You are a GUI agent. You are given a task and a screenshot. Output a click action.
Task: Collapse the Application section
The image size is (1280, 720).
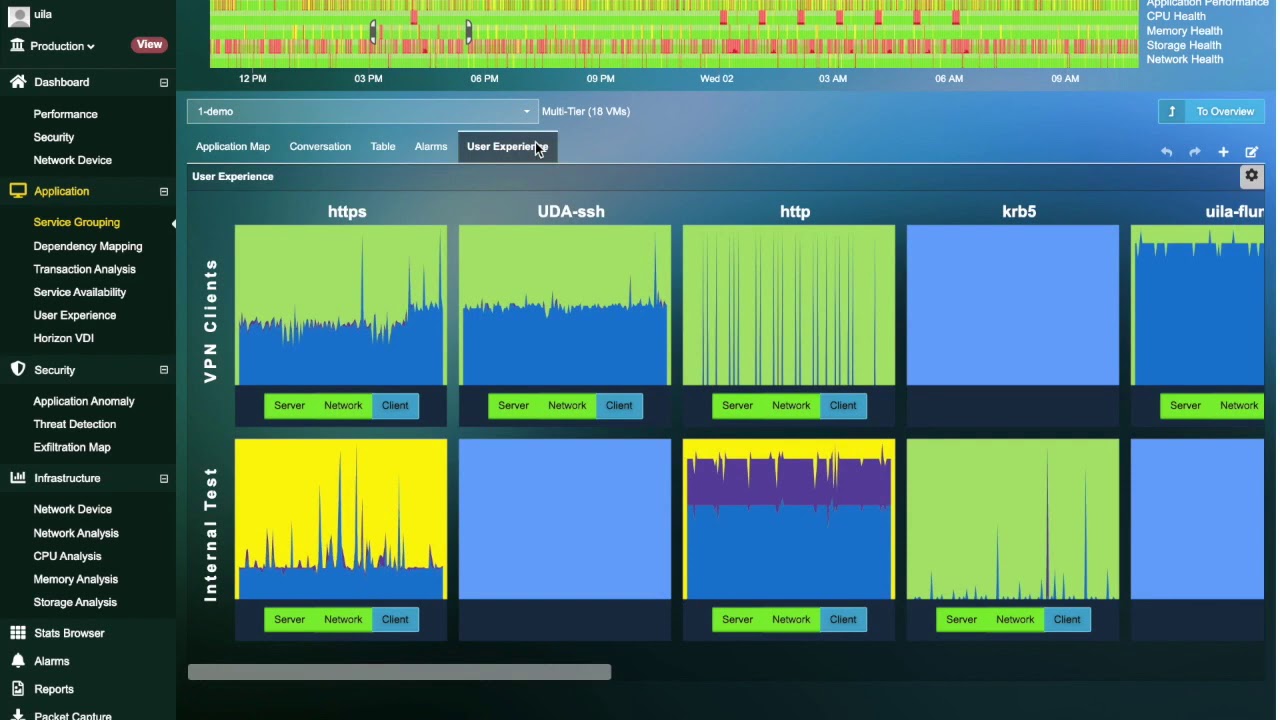pyautogui.click(x=164, y=191)
